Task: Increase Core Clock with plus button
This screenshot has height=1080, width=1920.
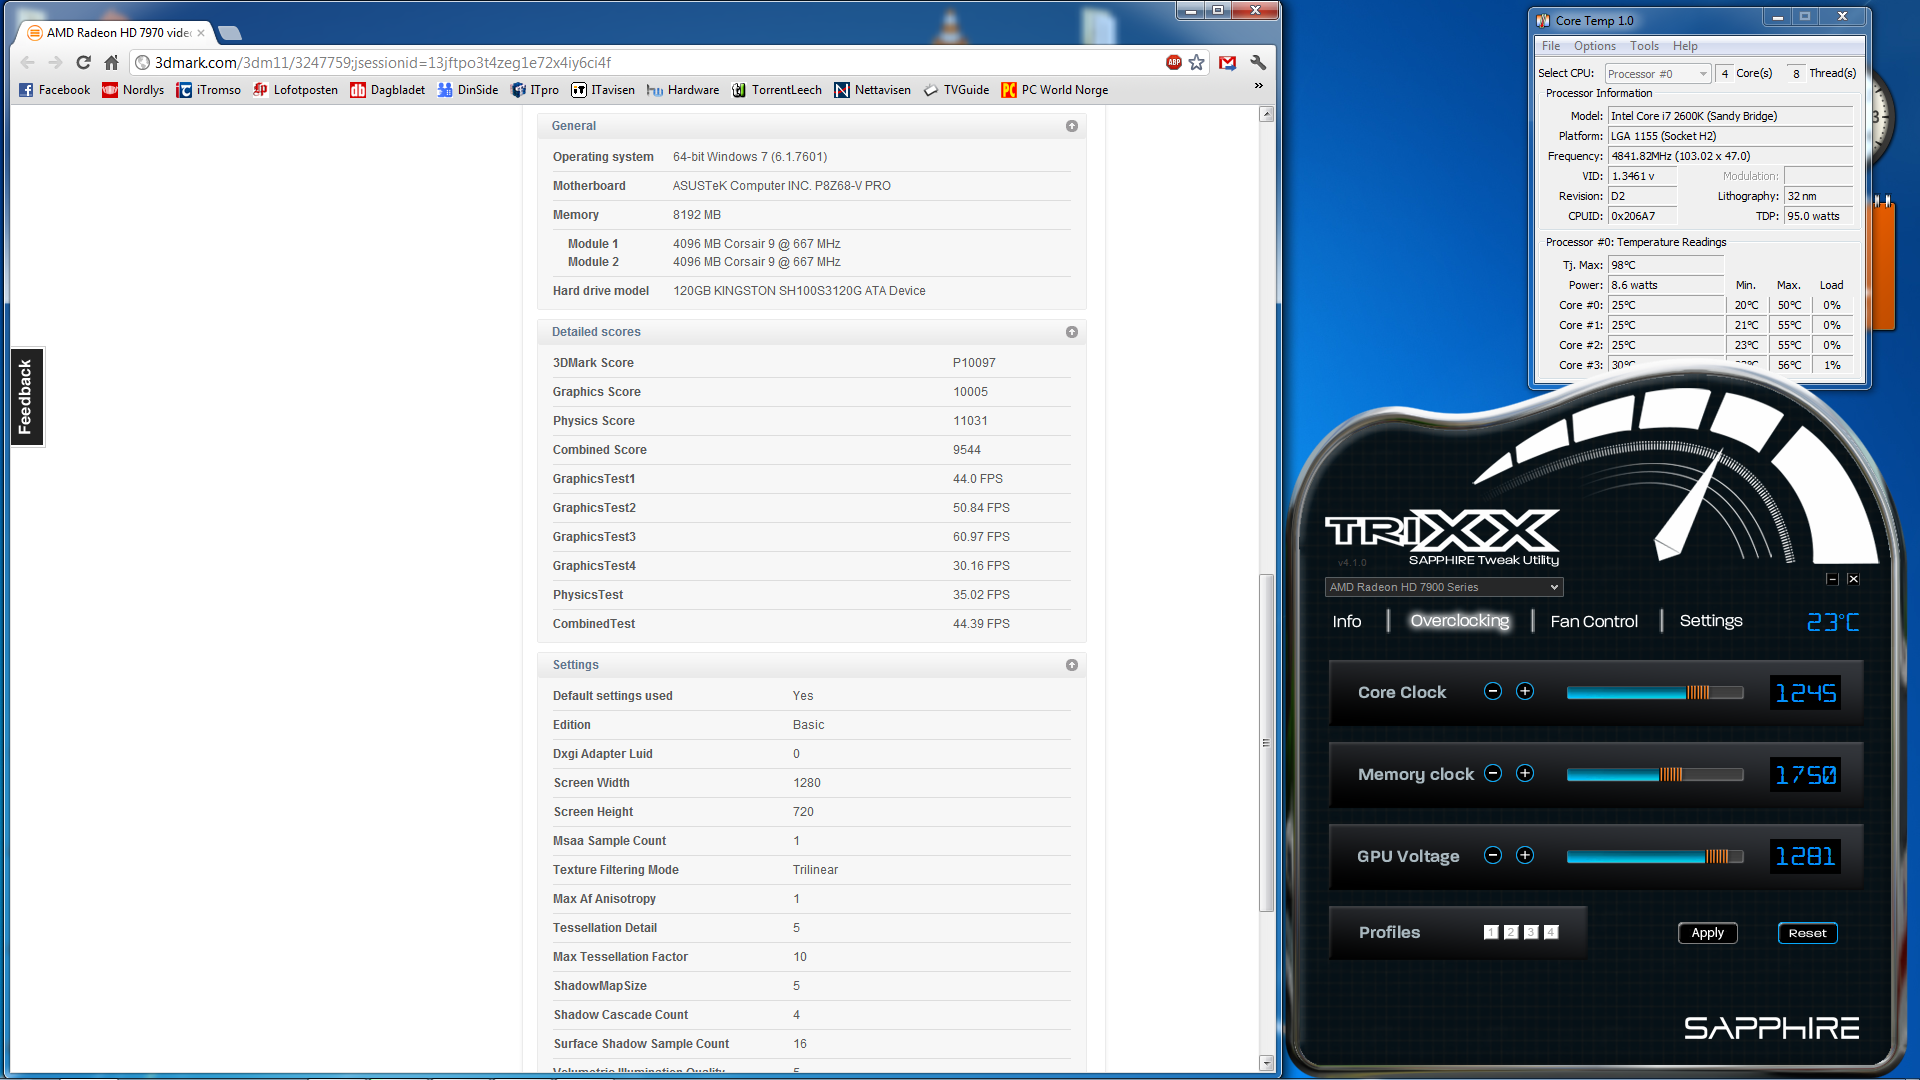Action: tap(1525, 691)
